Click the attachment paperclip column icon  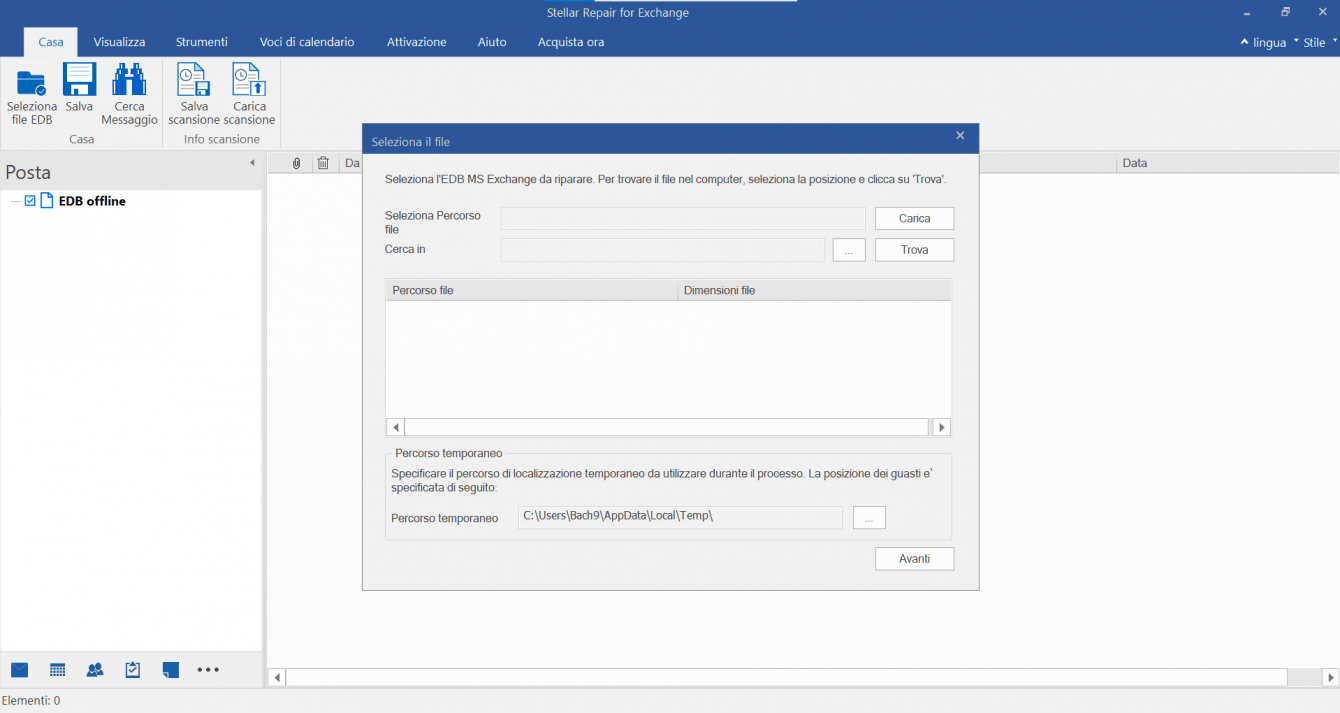click(297, 163)
